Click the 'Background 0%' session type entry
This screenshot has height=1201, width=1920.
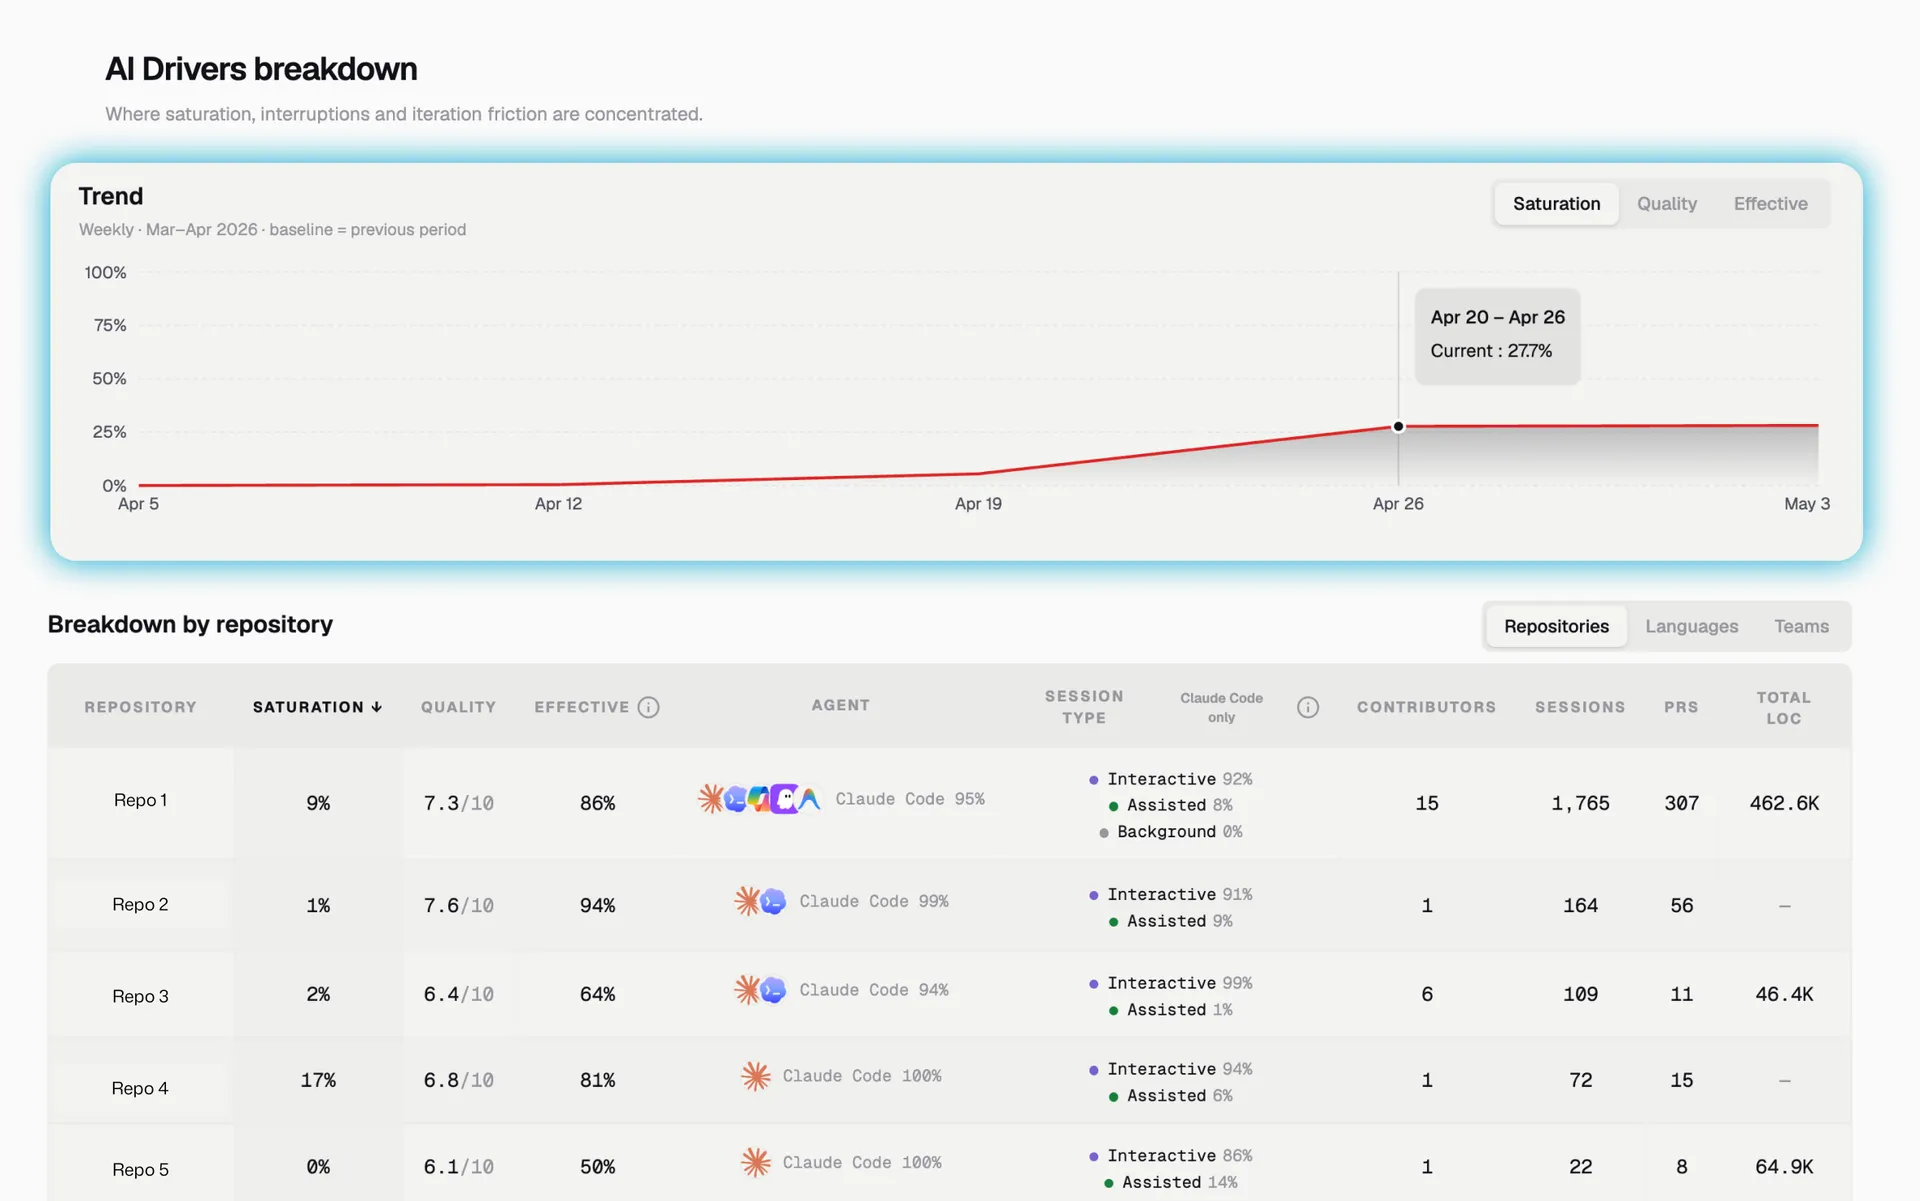pyautogui.click(x=1170, y=832)
